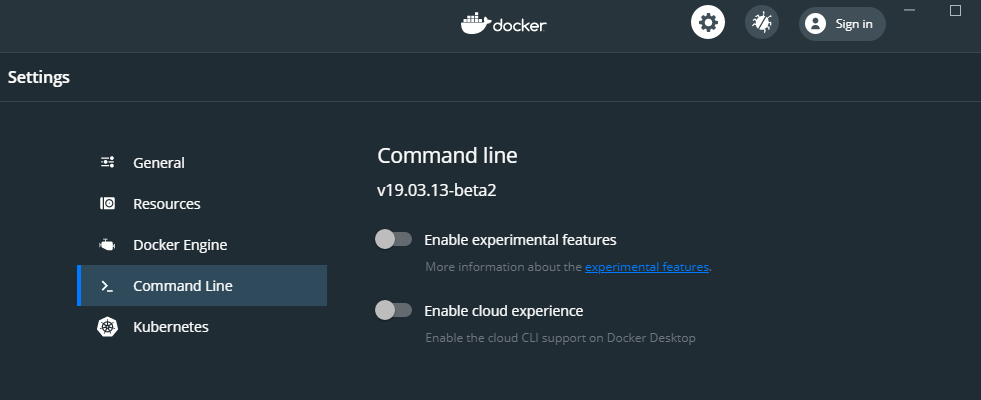Click the Docker Engine icon
This screenshot has height=400, width=981.
pyautogui.click(x=108, y=245)
